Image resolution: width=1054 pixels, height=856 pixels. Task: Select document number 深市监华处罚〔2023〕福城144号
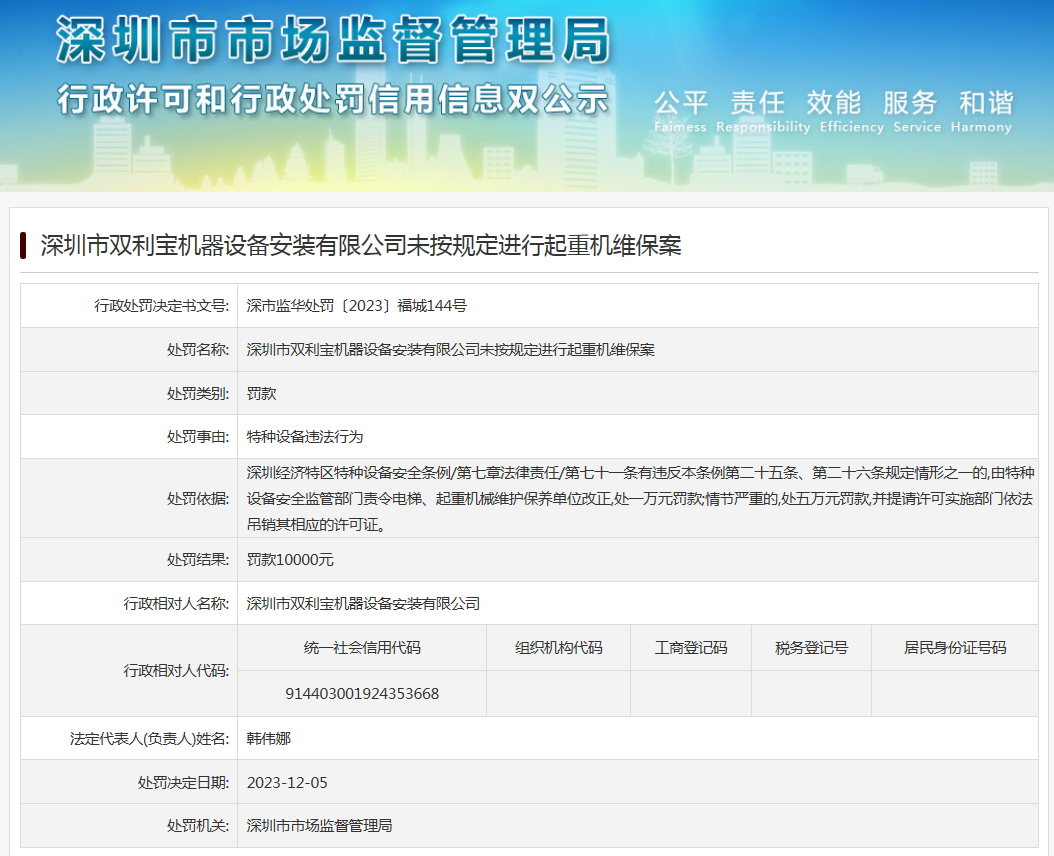point(356,306)
